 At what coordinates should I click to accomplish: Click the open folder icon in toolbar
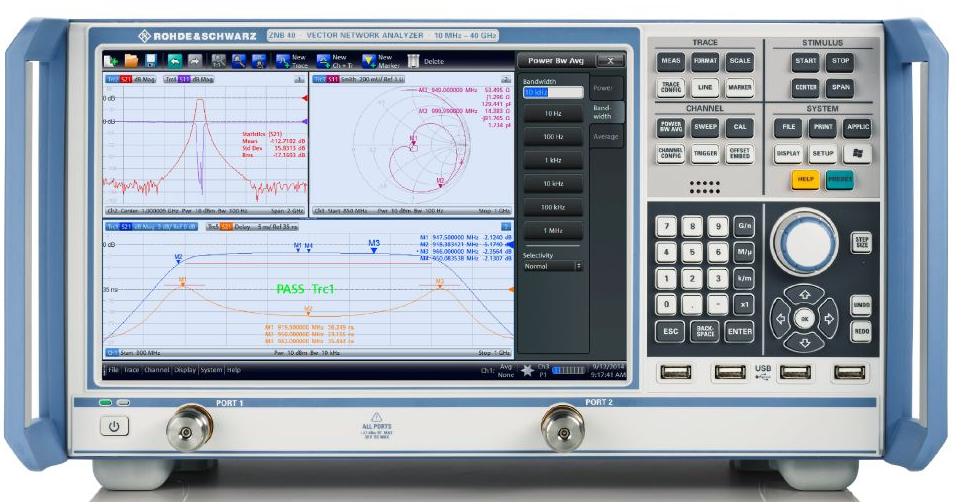point(130,61)
